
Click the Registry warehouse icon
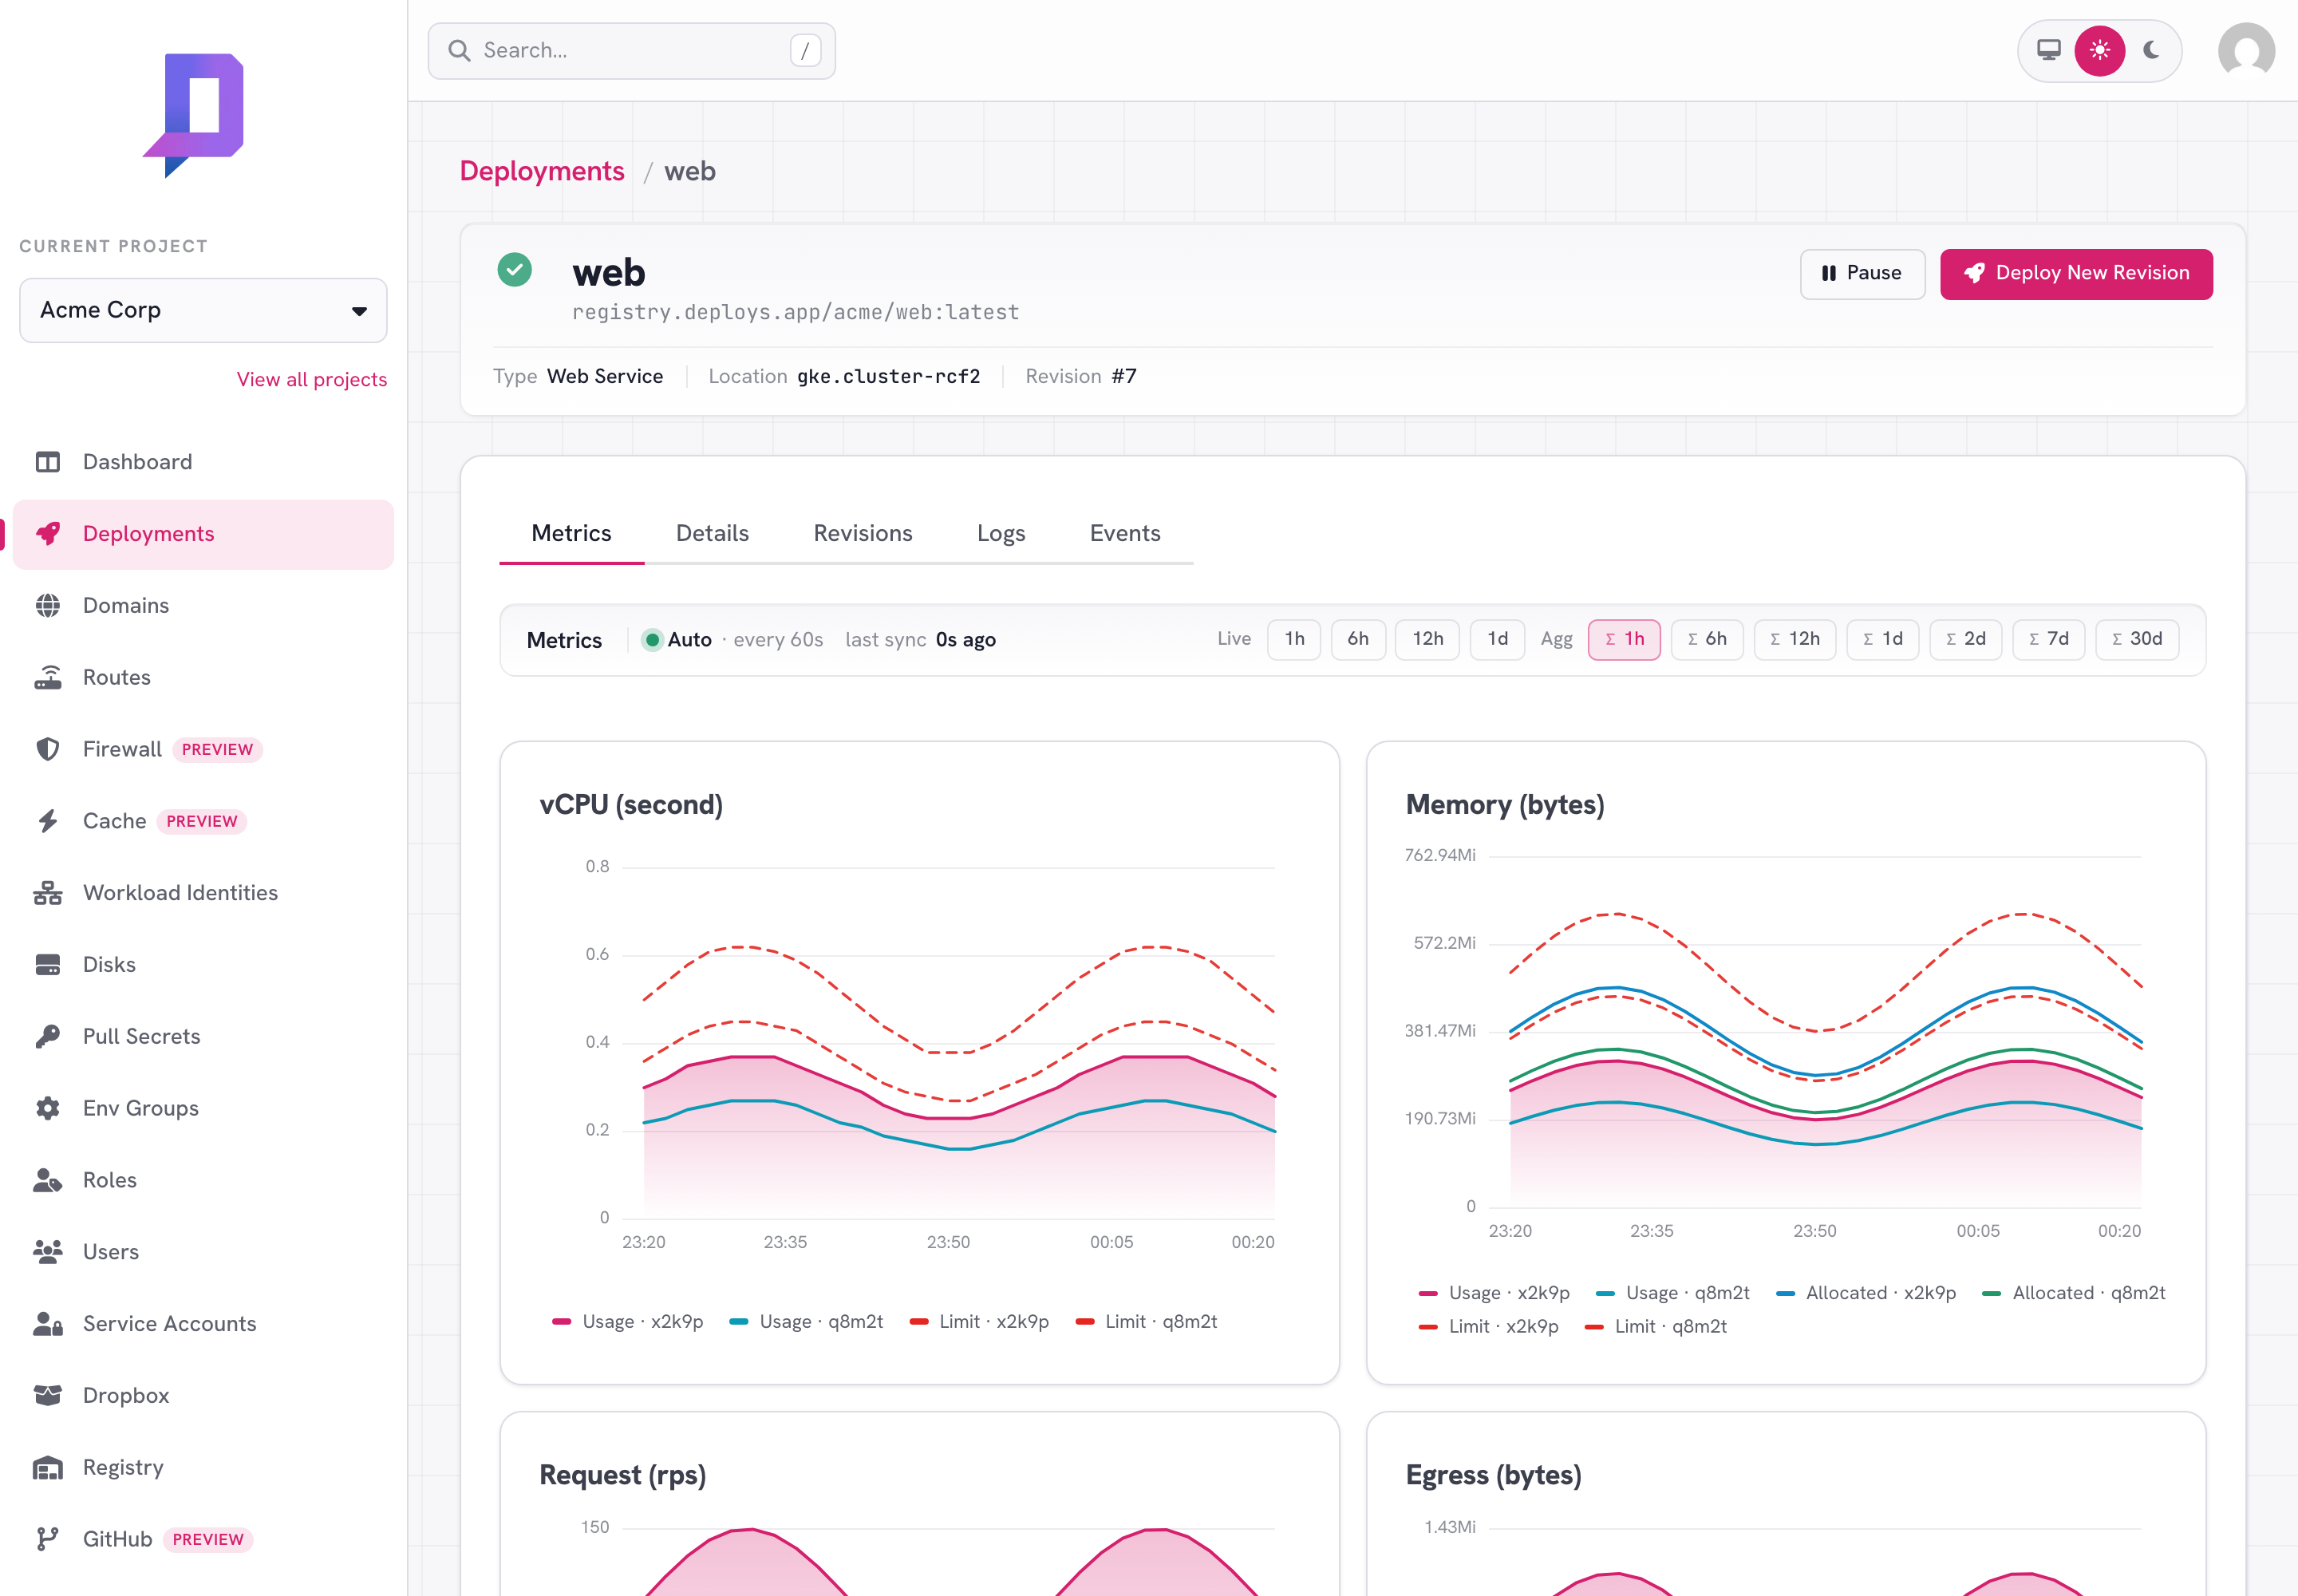[47, 1468]
